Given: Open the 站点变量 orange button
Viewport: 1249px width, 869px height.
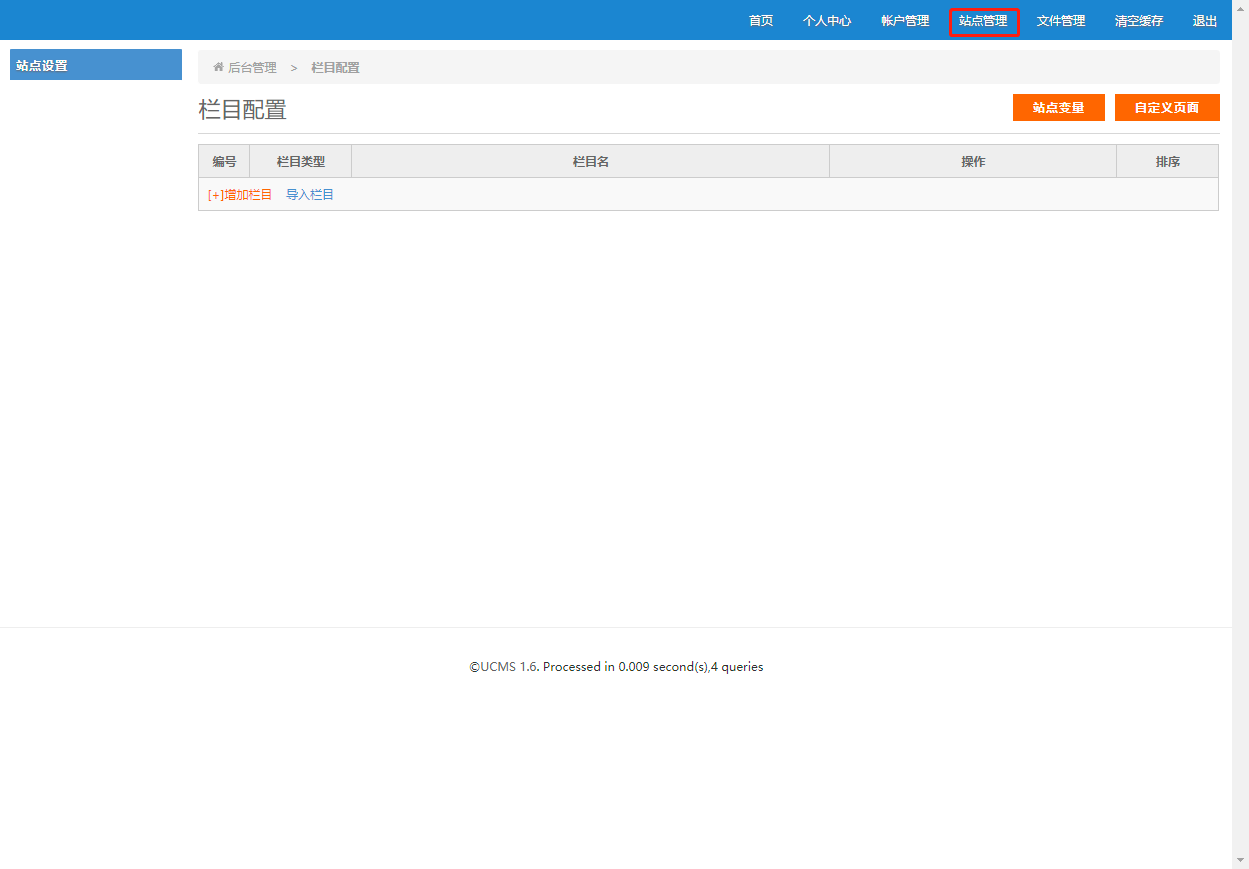Looking at the screenshot, I should [1059, 108].
